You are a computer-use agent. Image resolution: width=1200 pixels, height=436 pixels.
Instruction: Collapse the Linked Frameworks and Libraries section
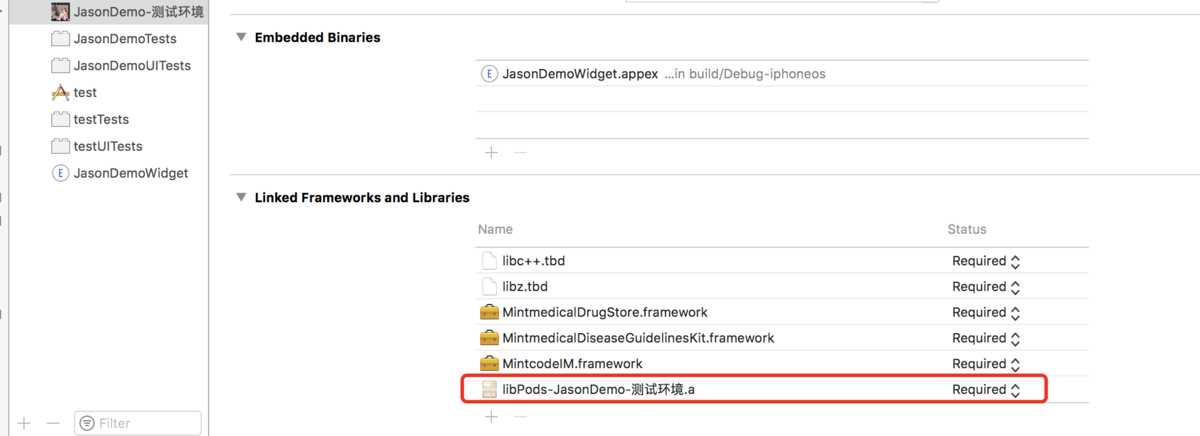tap(240, 197)
